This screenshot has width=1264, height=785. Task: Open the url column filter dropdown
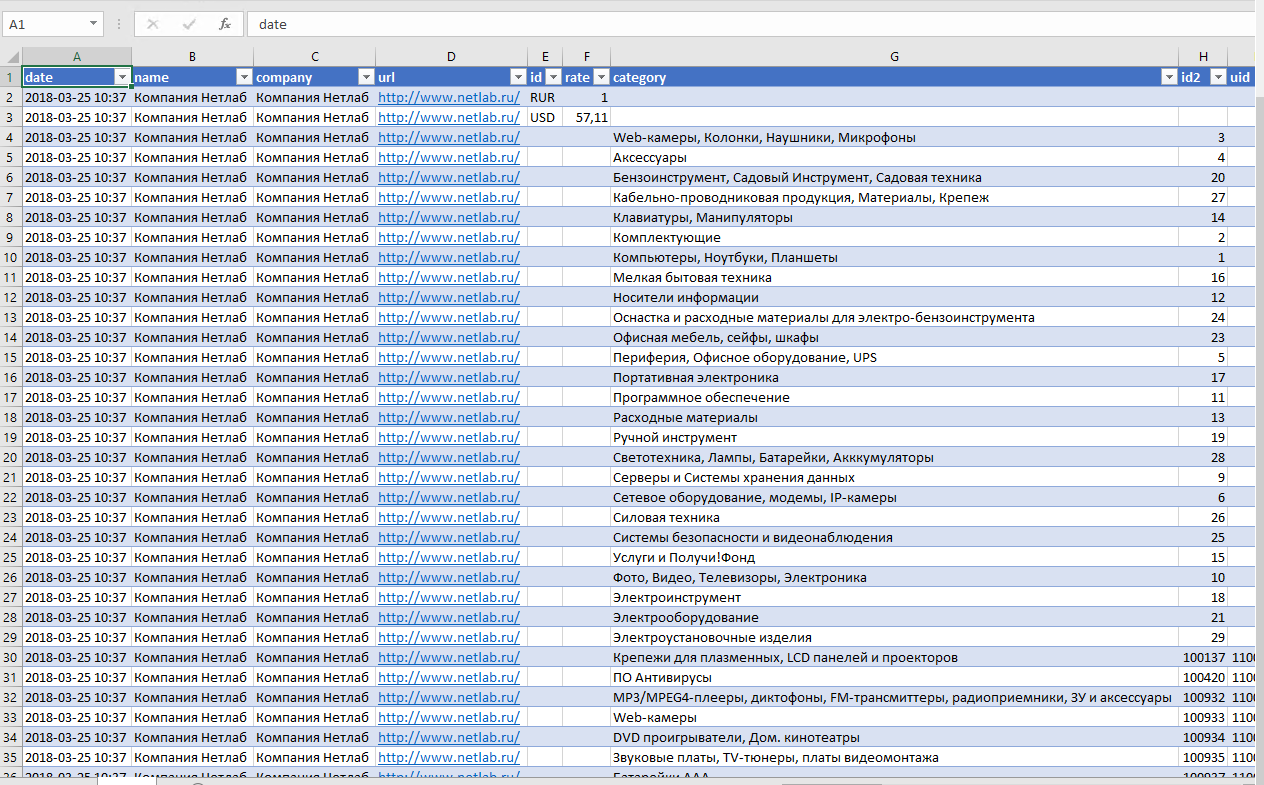pyautogui.click(x=518, y=77)
